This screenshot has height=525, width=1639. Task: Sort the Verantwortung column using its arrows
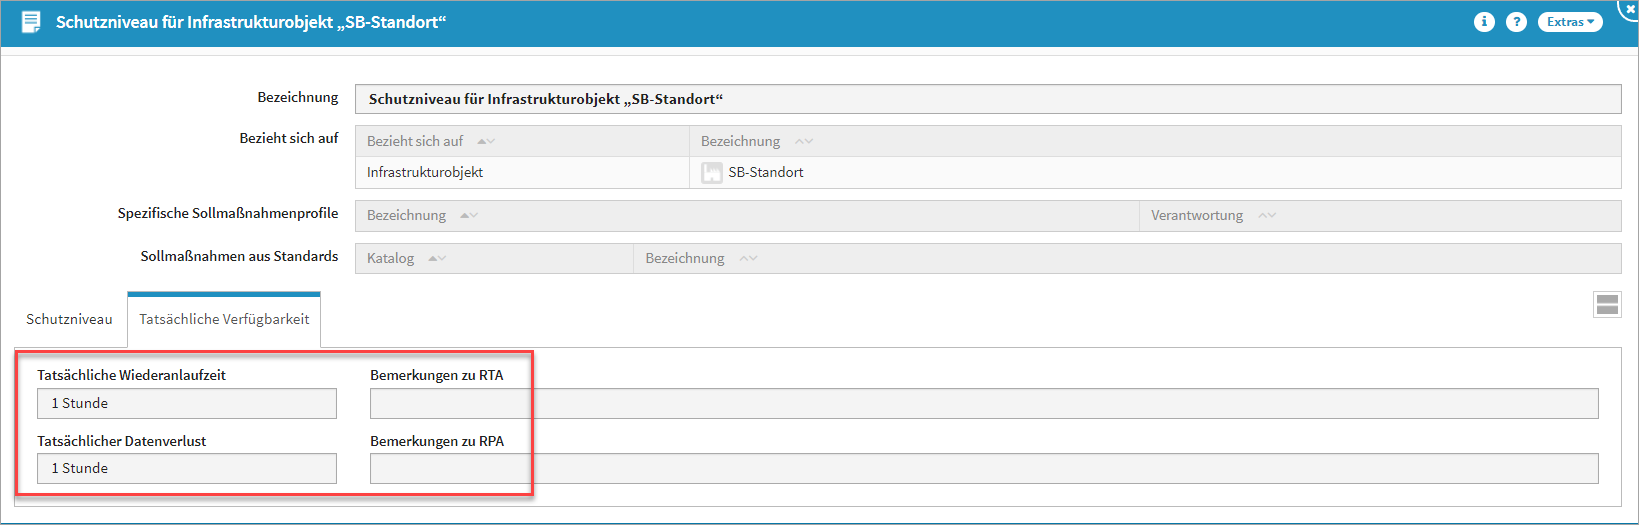1267,216
